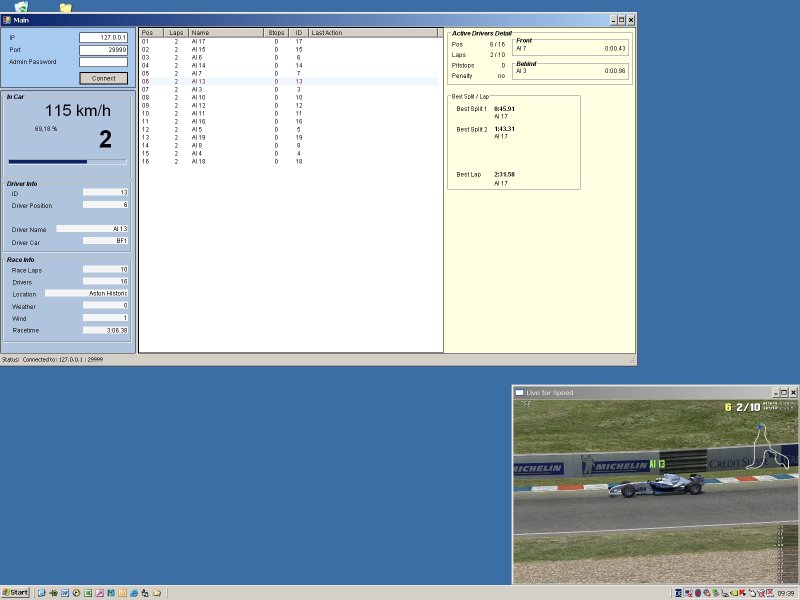Select the row for driver AI 3

[x=288, y=89]
